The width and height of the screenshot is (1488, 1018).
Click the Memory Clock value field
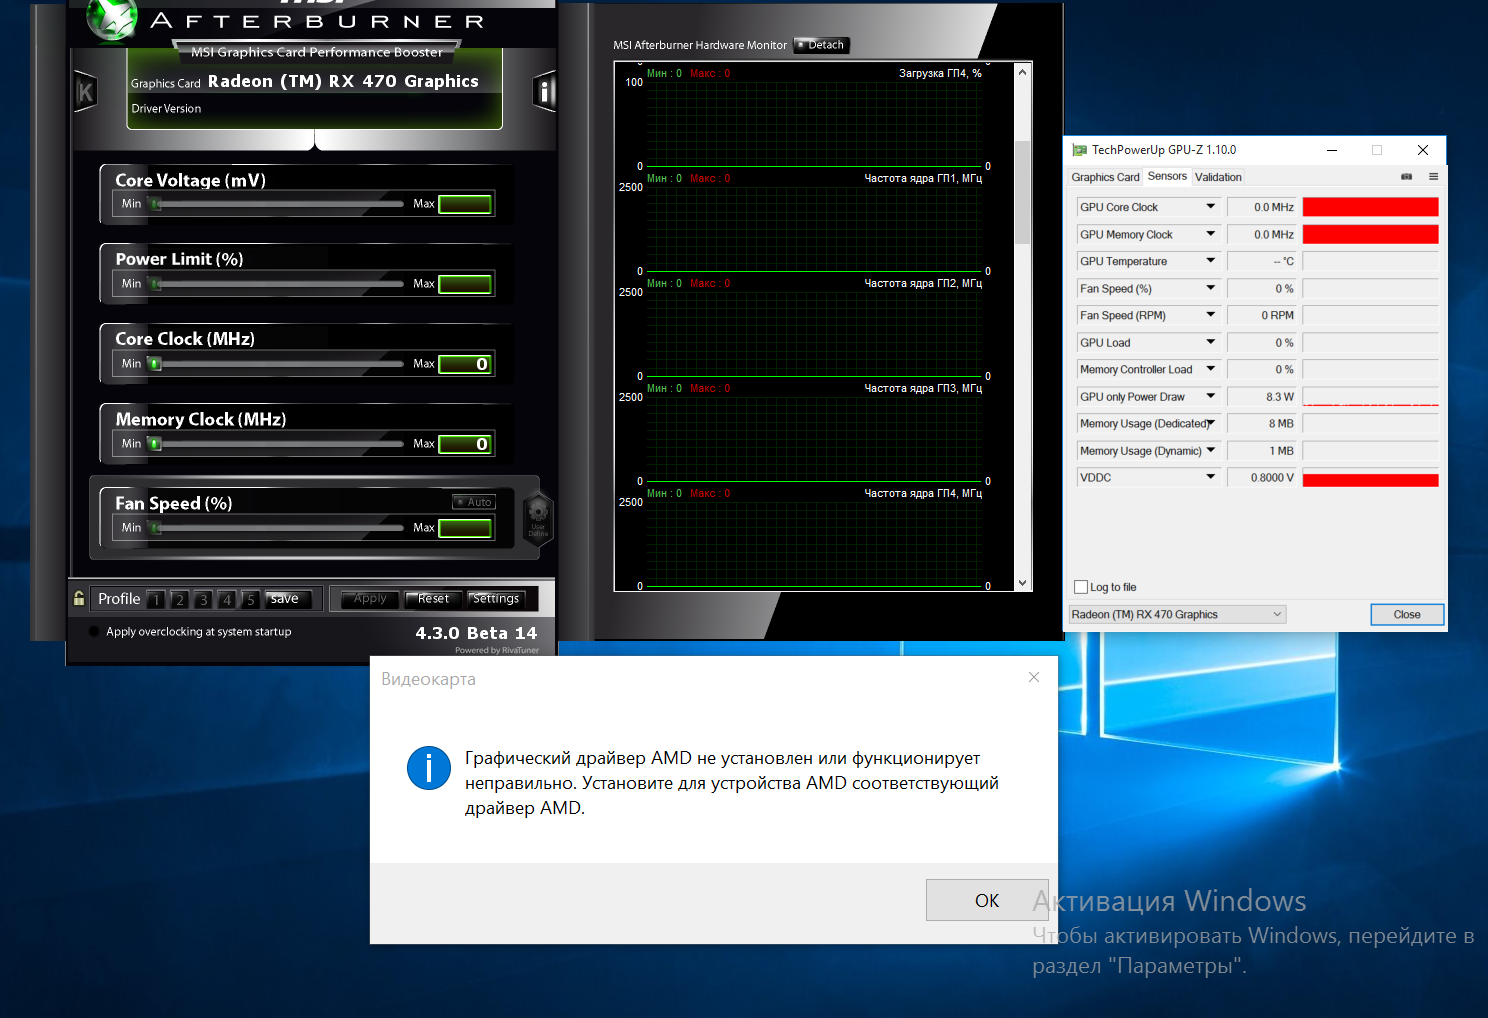(x=465, y=444)
